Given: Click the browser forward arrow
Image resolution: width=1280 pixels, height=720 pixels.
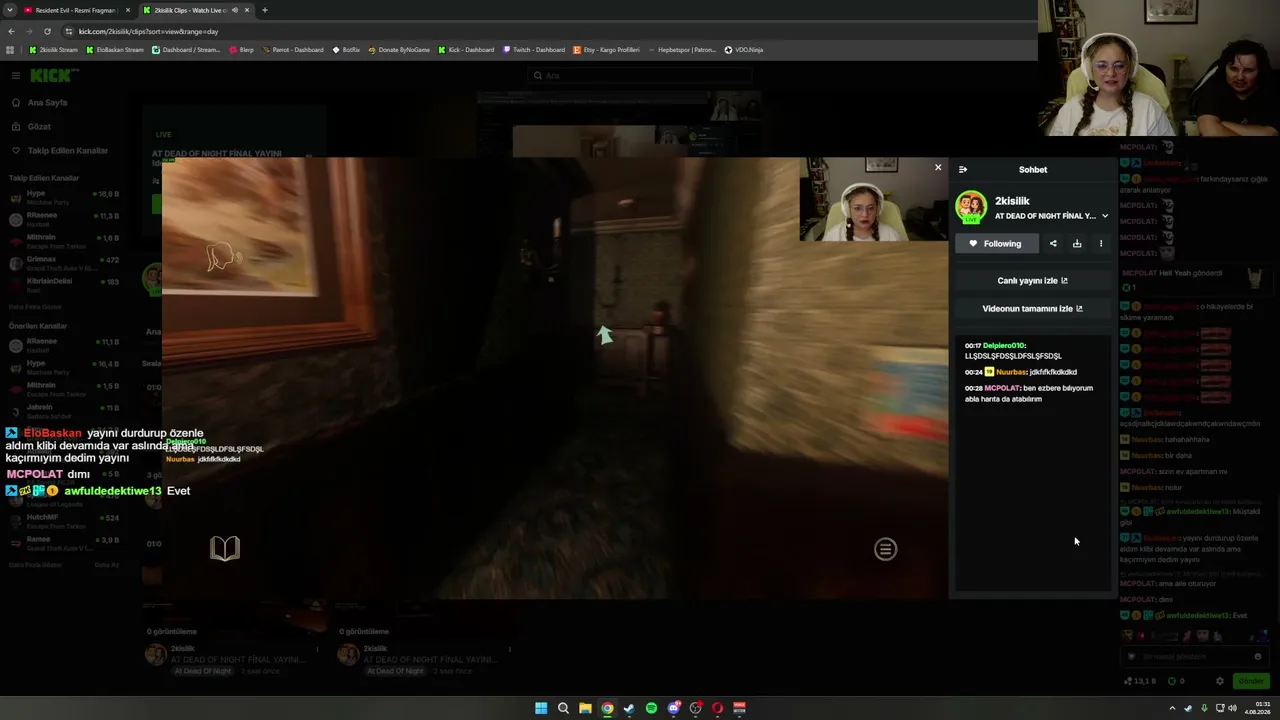Looking at the screenshot, I should 28,31.
